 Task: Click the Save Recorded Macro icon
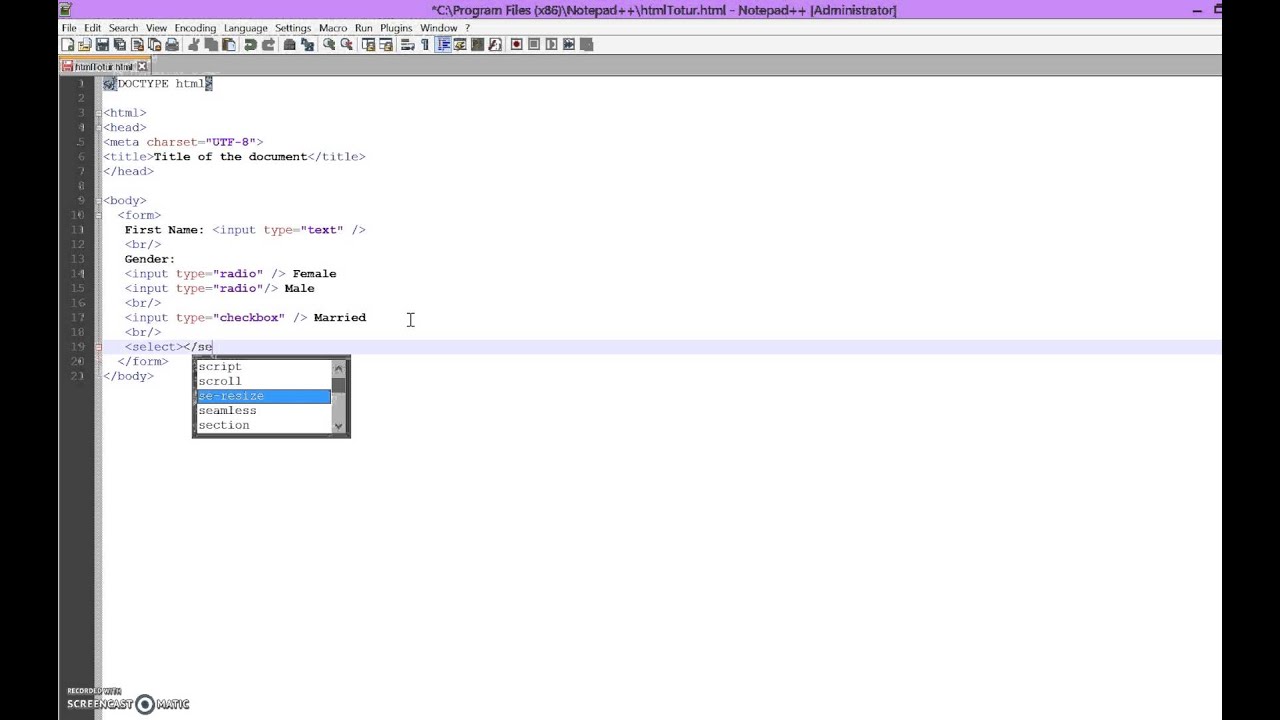coord(586,44)
